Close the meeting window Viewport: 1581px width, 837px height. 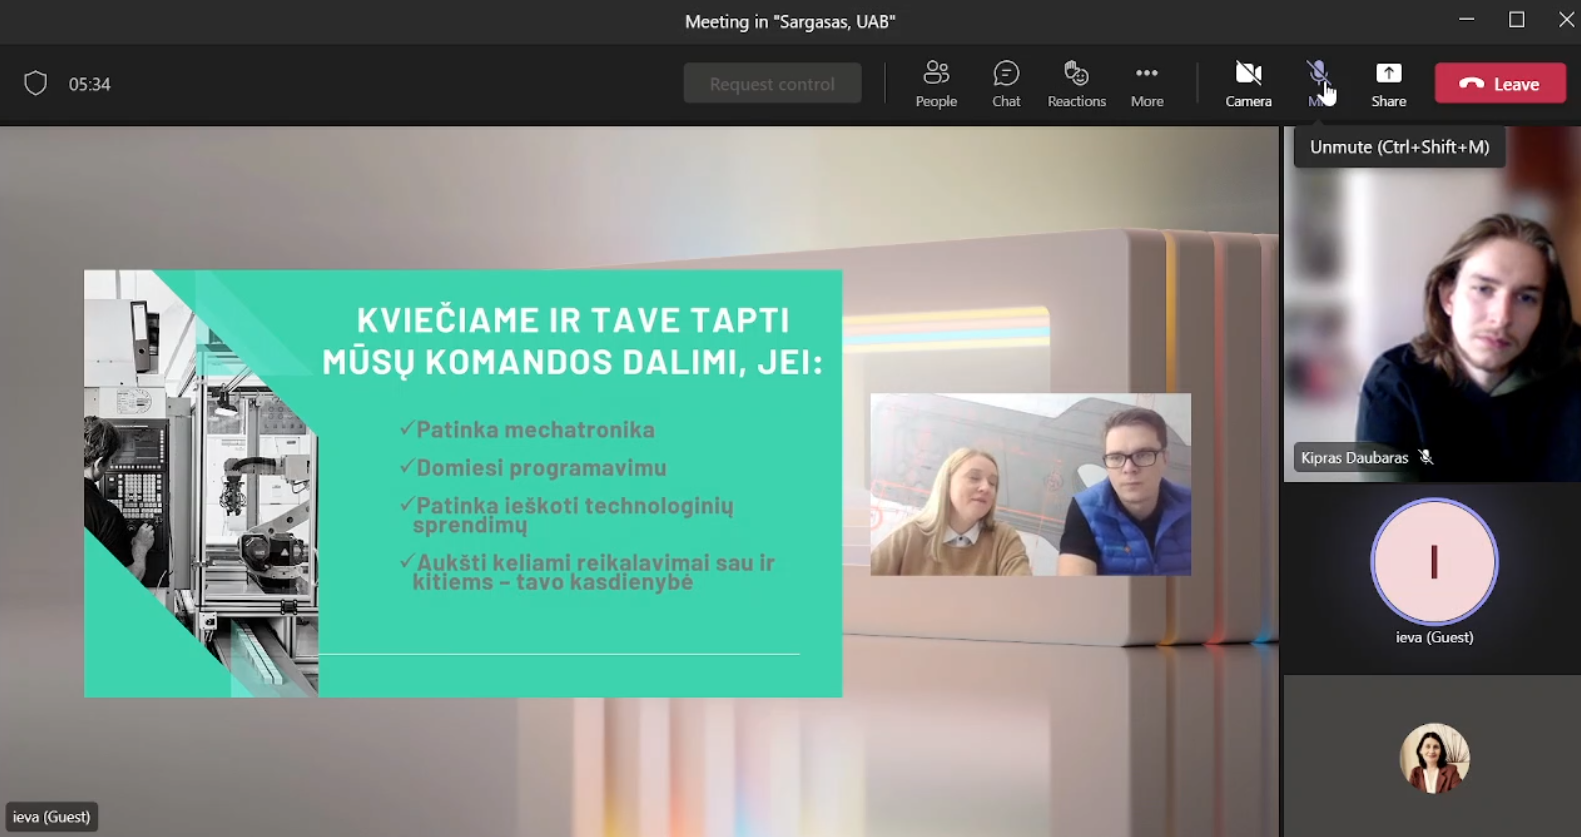[1565, 20]
